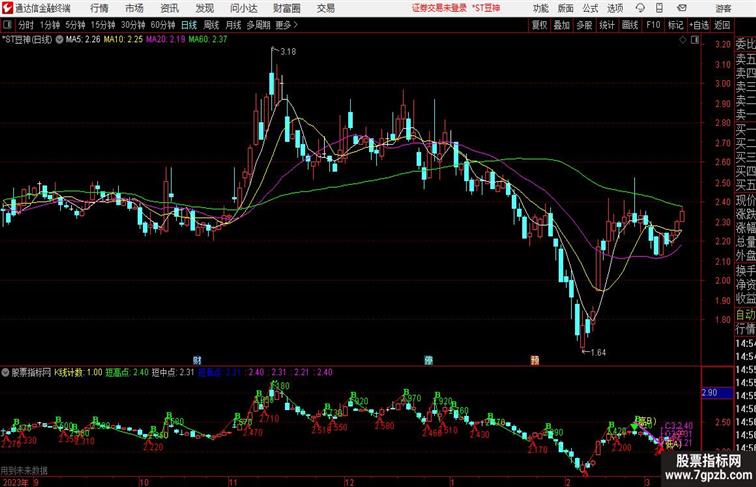Switch to the 30分钟 period tab
756x487 pixels.
point(133,25)
